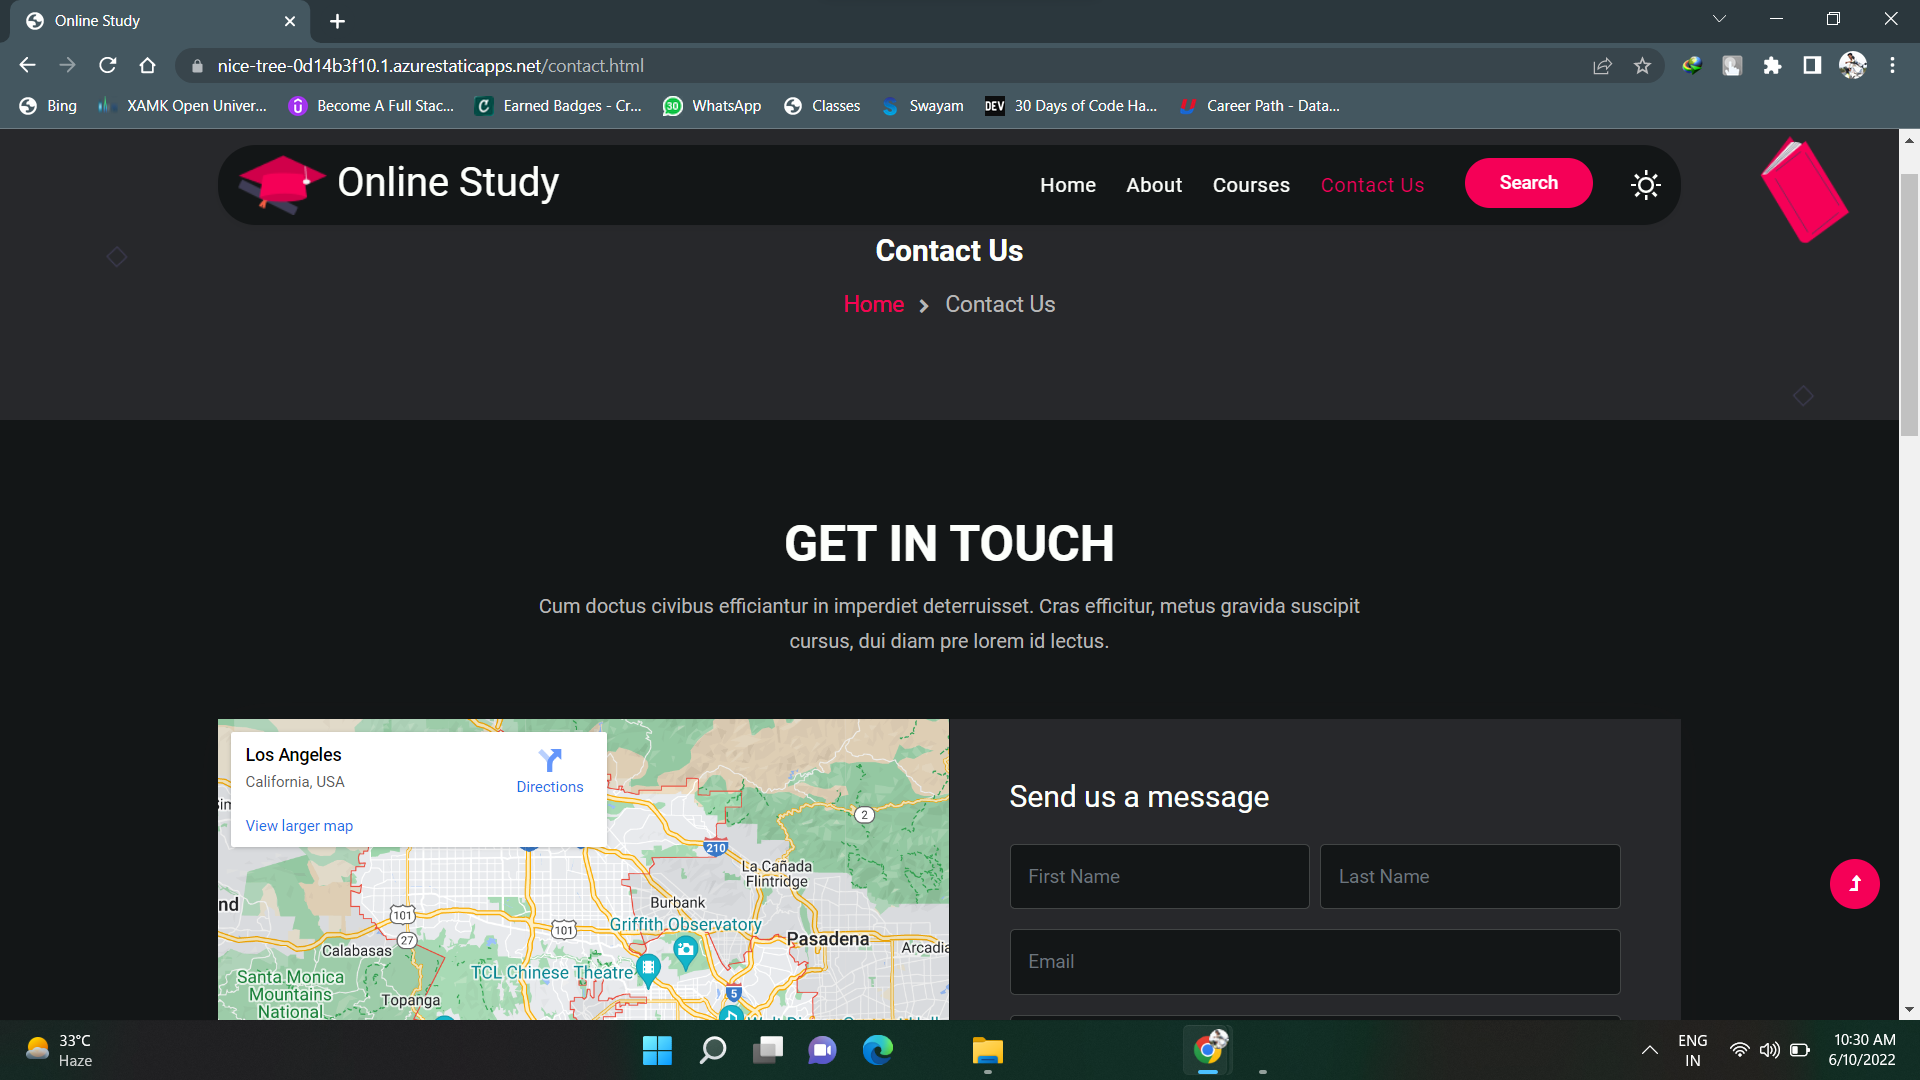
Task: Open the taskbar Search icon
Action: click(712, 1050)
